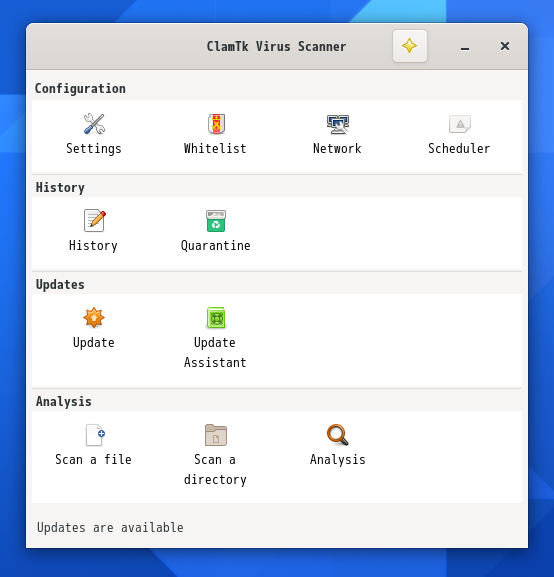The width and height of the screenshot is (554, 577).
Task: Click the ClamTk Virus Scanner window title
Action: tap(276, 47)
